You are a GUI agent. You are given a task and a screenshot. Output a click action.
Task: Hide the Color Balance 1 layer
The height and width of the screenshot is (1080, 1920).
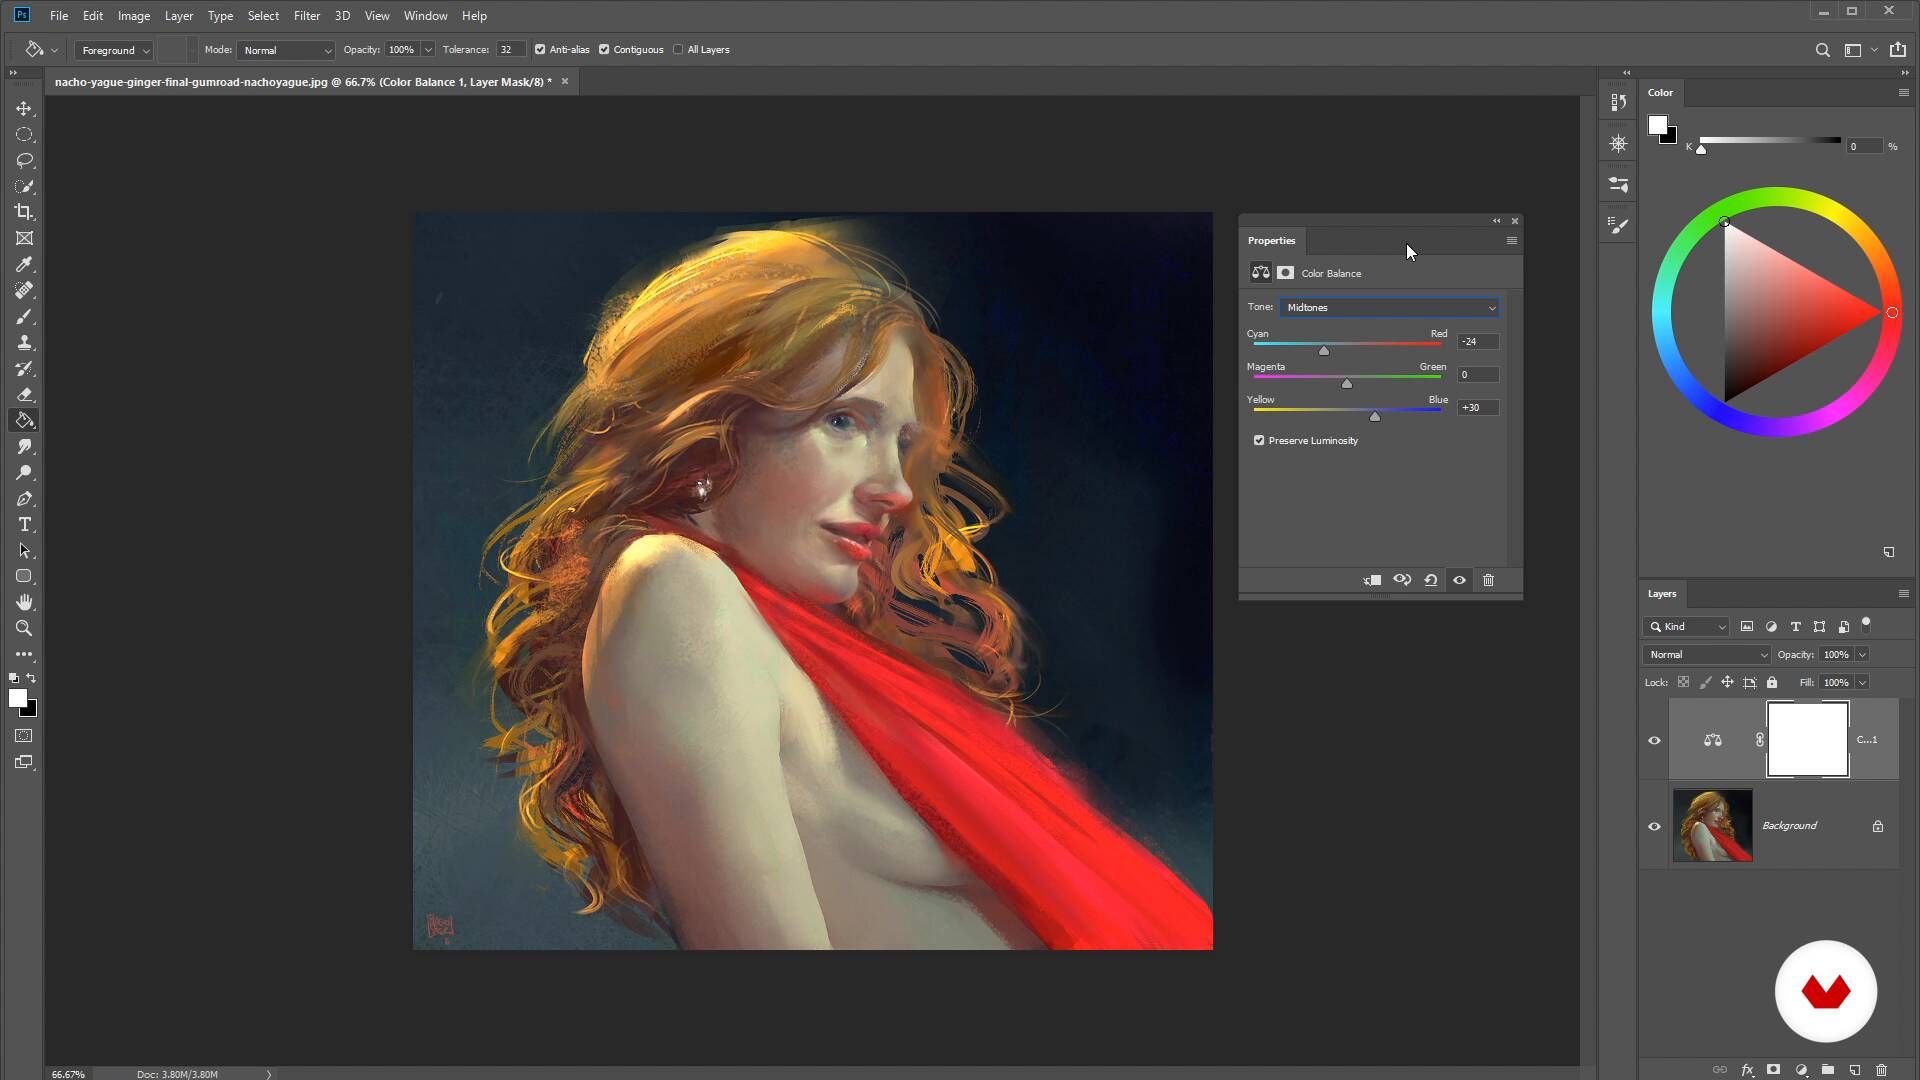point(1654,741)
